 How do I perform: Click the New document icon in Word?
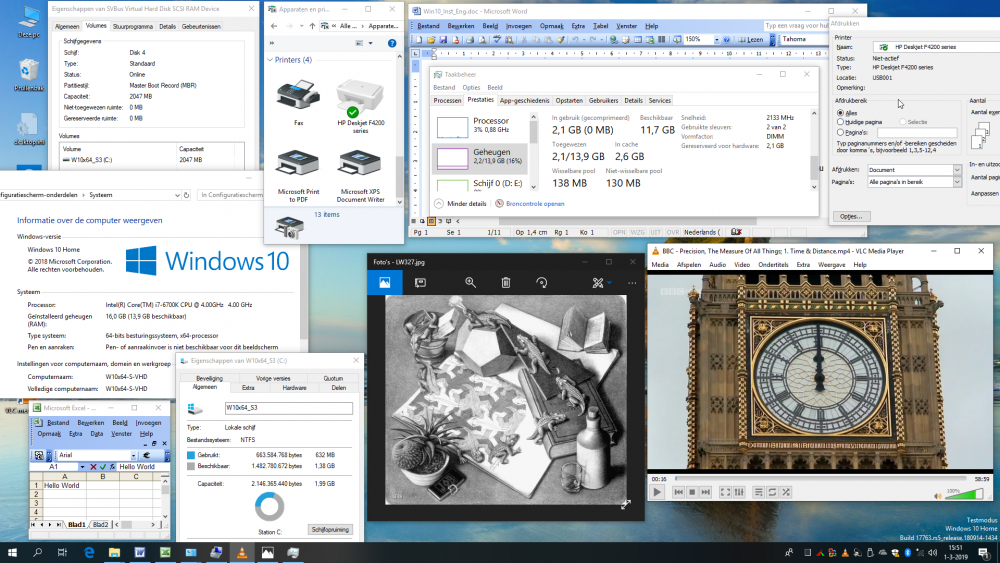pyautogui.click(x=419, y=40)
